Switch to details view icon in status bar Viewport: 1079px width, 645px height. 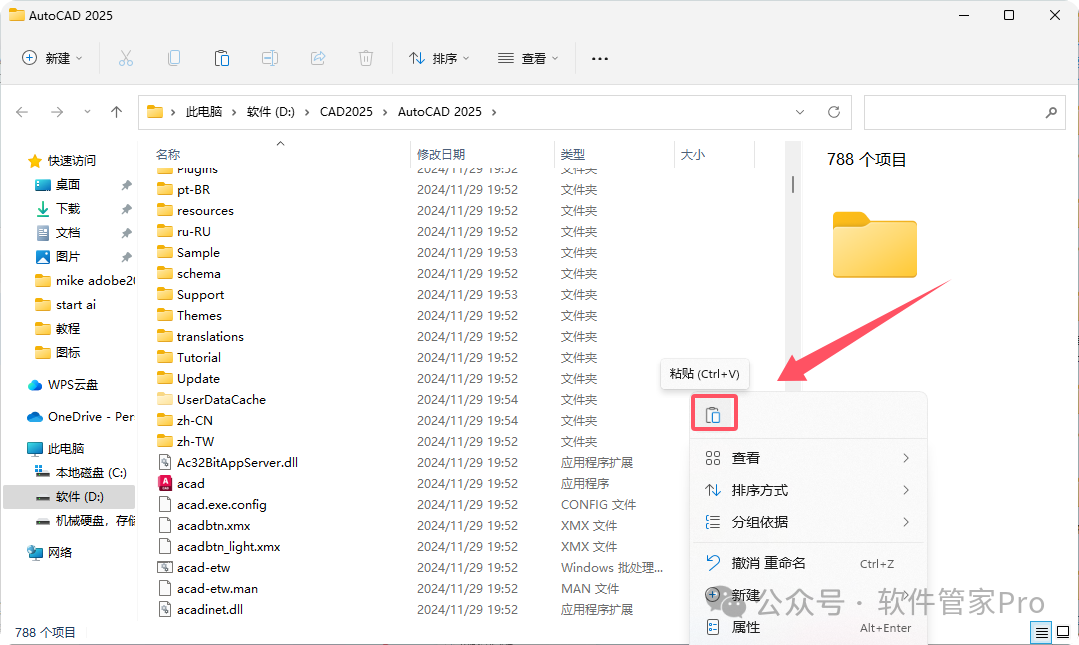(x=1042, y=632)
